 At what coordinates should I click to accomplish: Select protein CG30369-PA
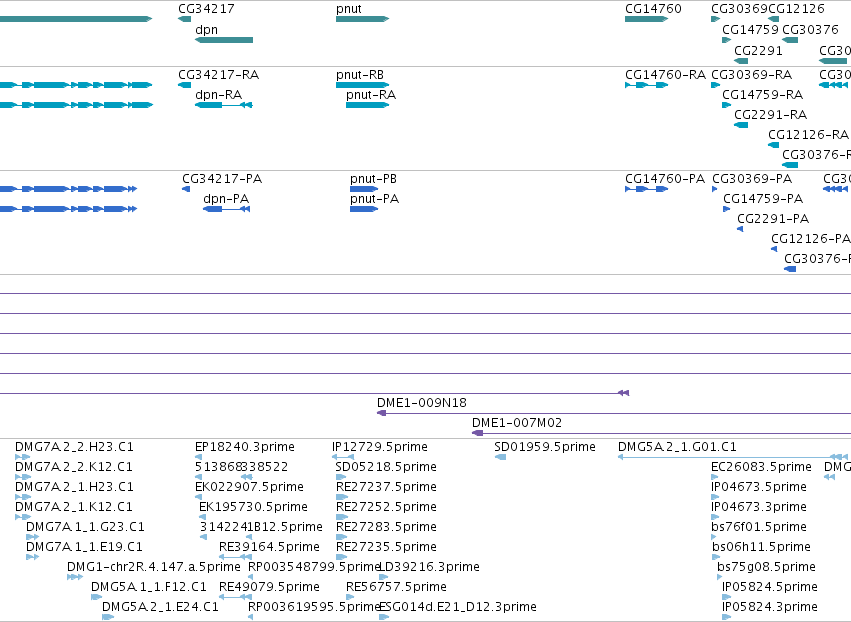point(714,189)
